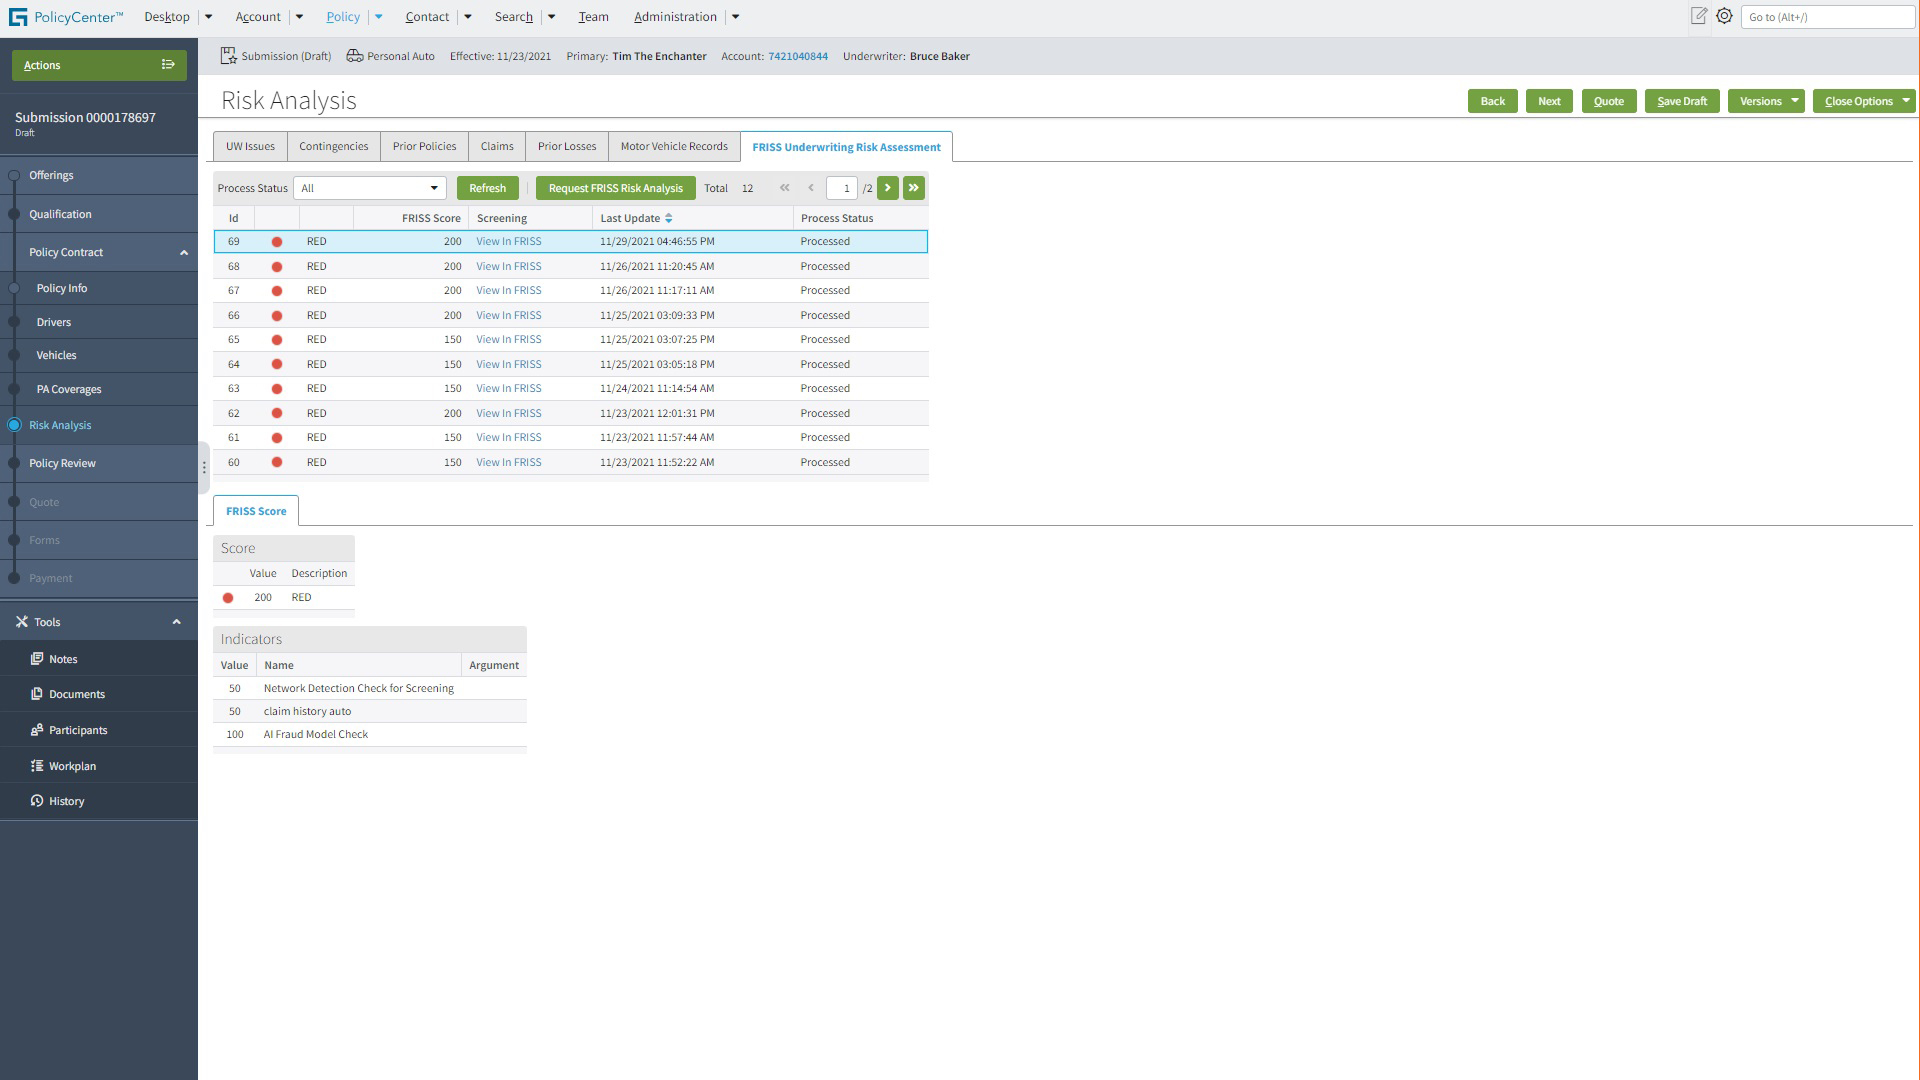Screen dimensions: 1920x1080
Task: Open the note edit icon in top bar
Action: click(1698, 16)
